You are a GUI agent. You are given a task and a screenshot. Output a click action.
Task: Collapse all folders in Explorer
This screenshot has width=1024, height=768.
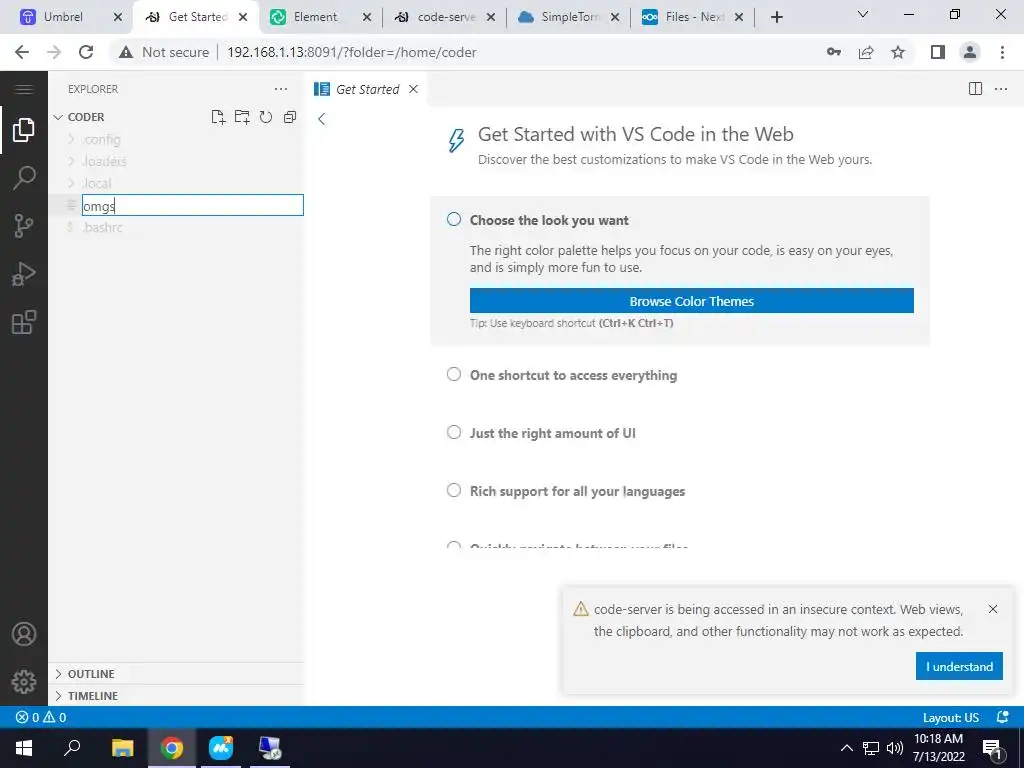[x=290, y=117]
